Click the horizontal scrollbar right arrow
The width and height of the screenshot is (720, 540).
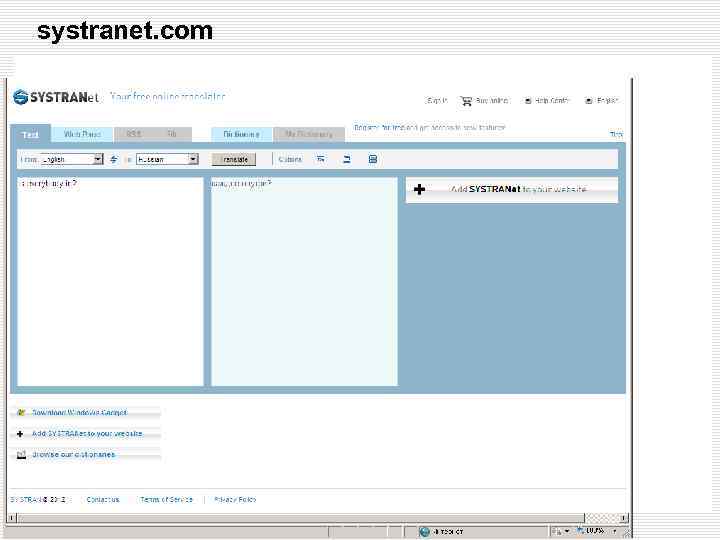coord(623,518)
